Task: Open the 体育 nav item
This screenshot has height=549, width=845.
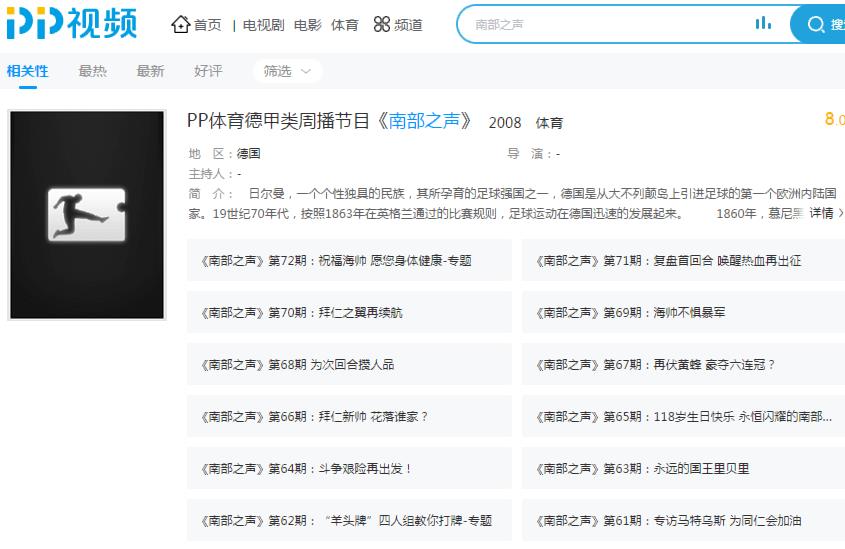Action: 345,25
